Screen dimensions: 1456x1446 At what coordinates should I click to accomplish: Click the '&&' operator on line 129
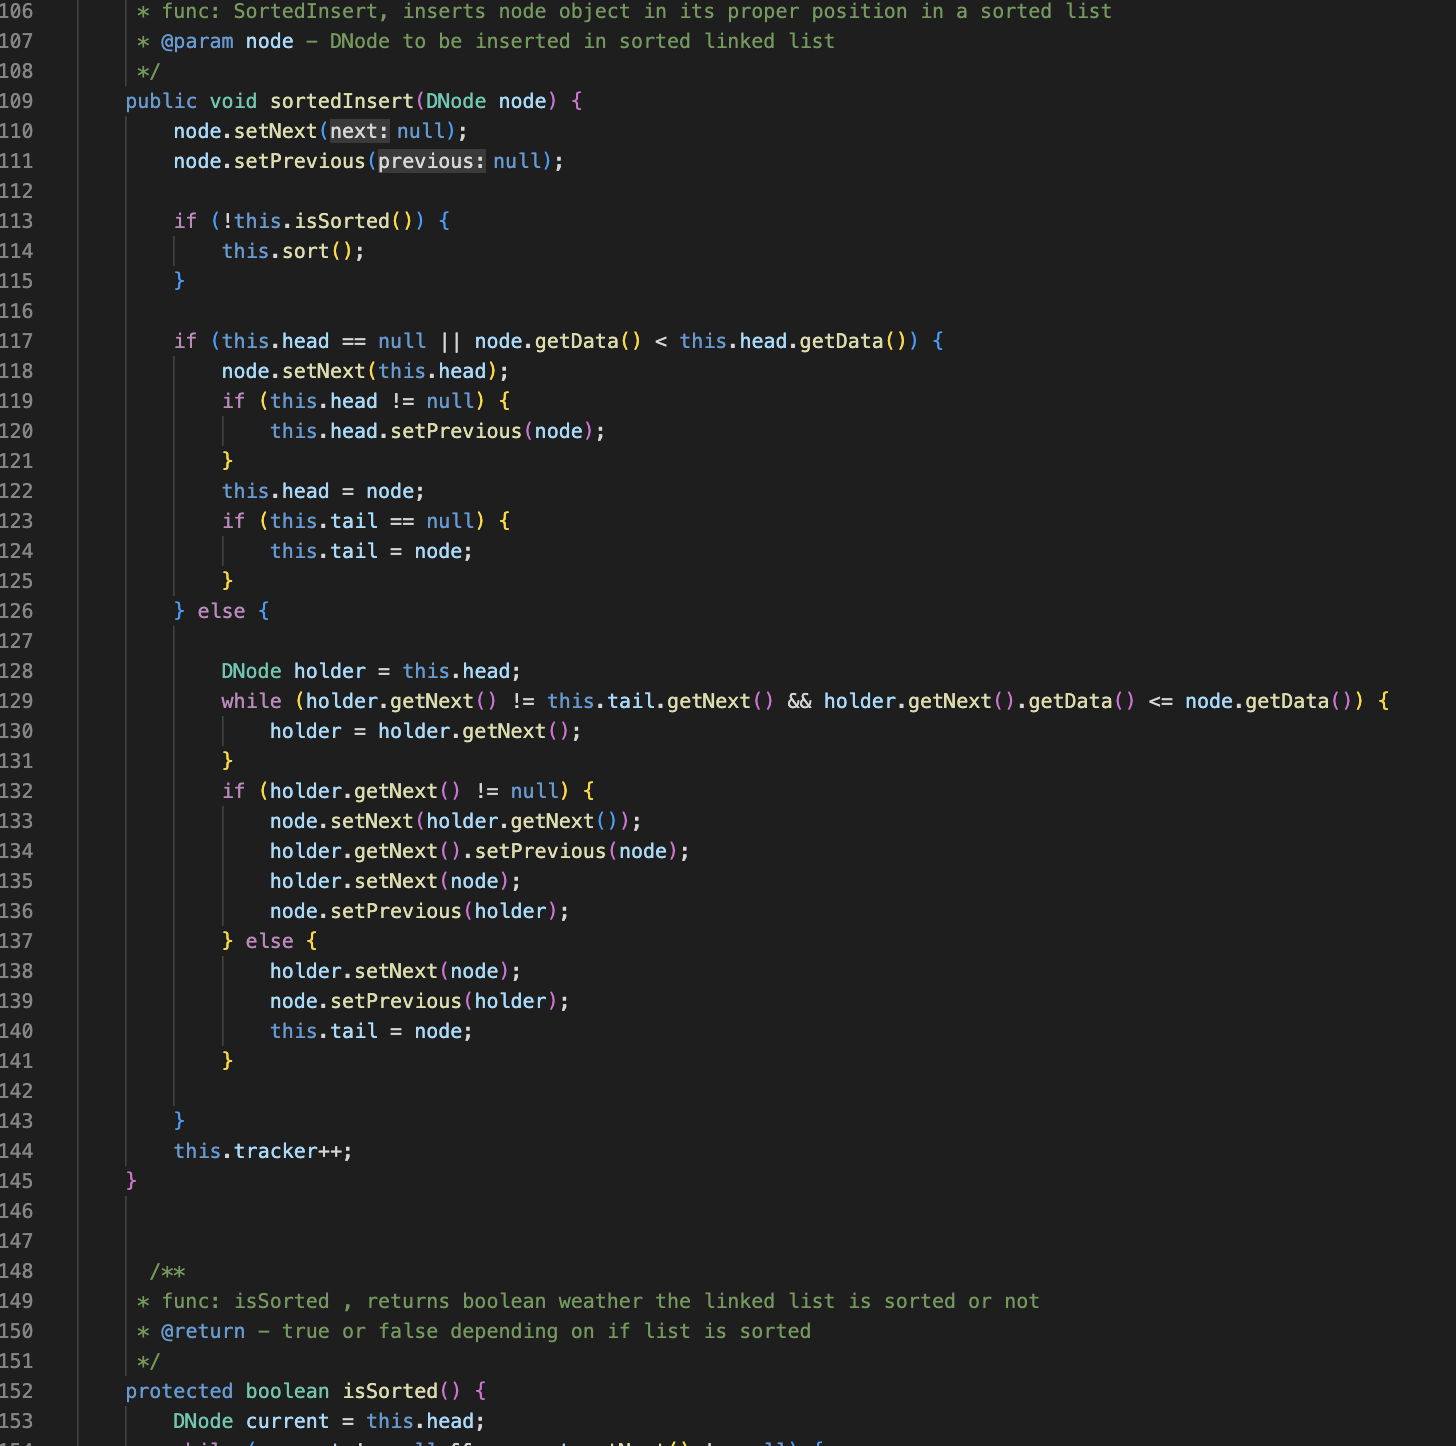point(799,701)
